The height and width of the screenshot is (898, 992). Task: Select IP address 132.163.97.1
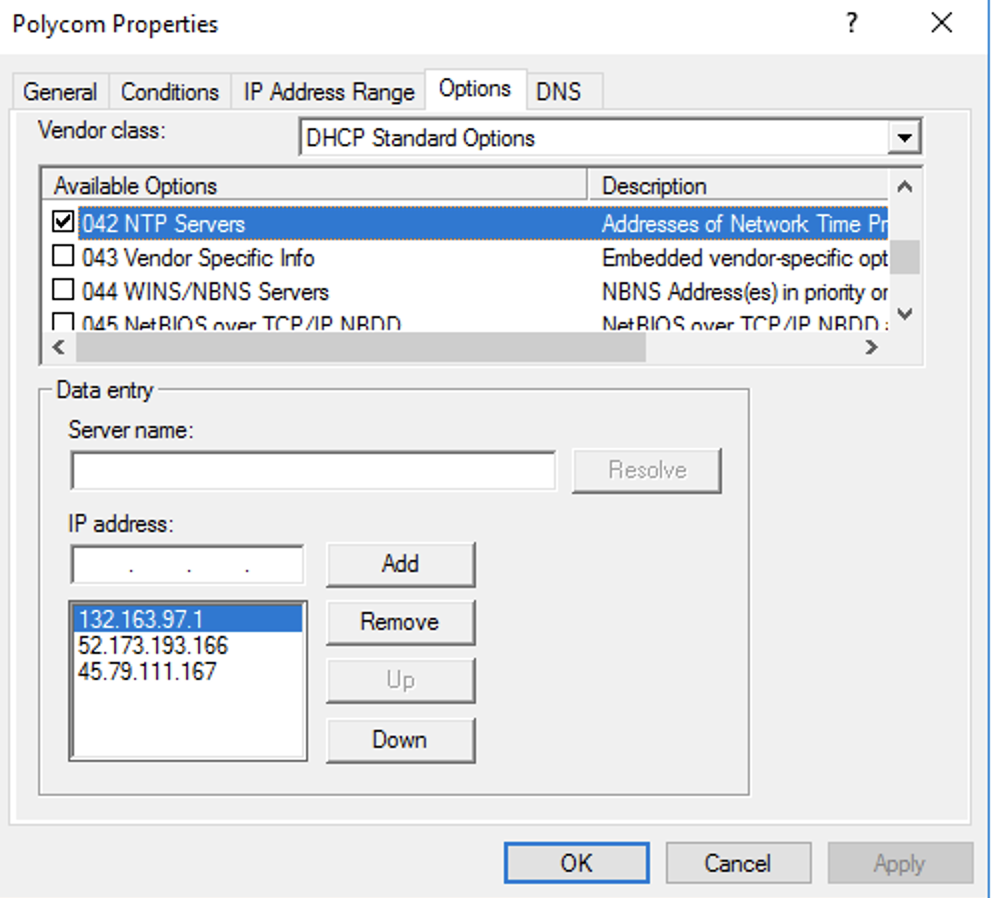187,619
